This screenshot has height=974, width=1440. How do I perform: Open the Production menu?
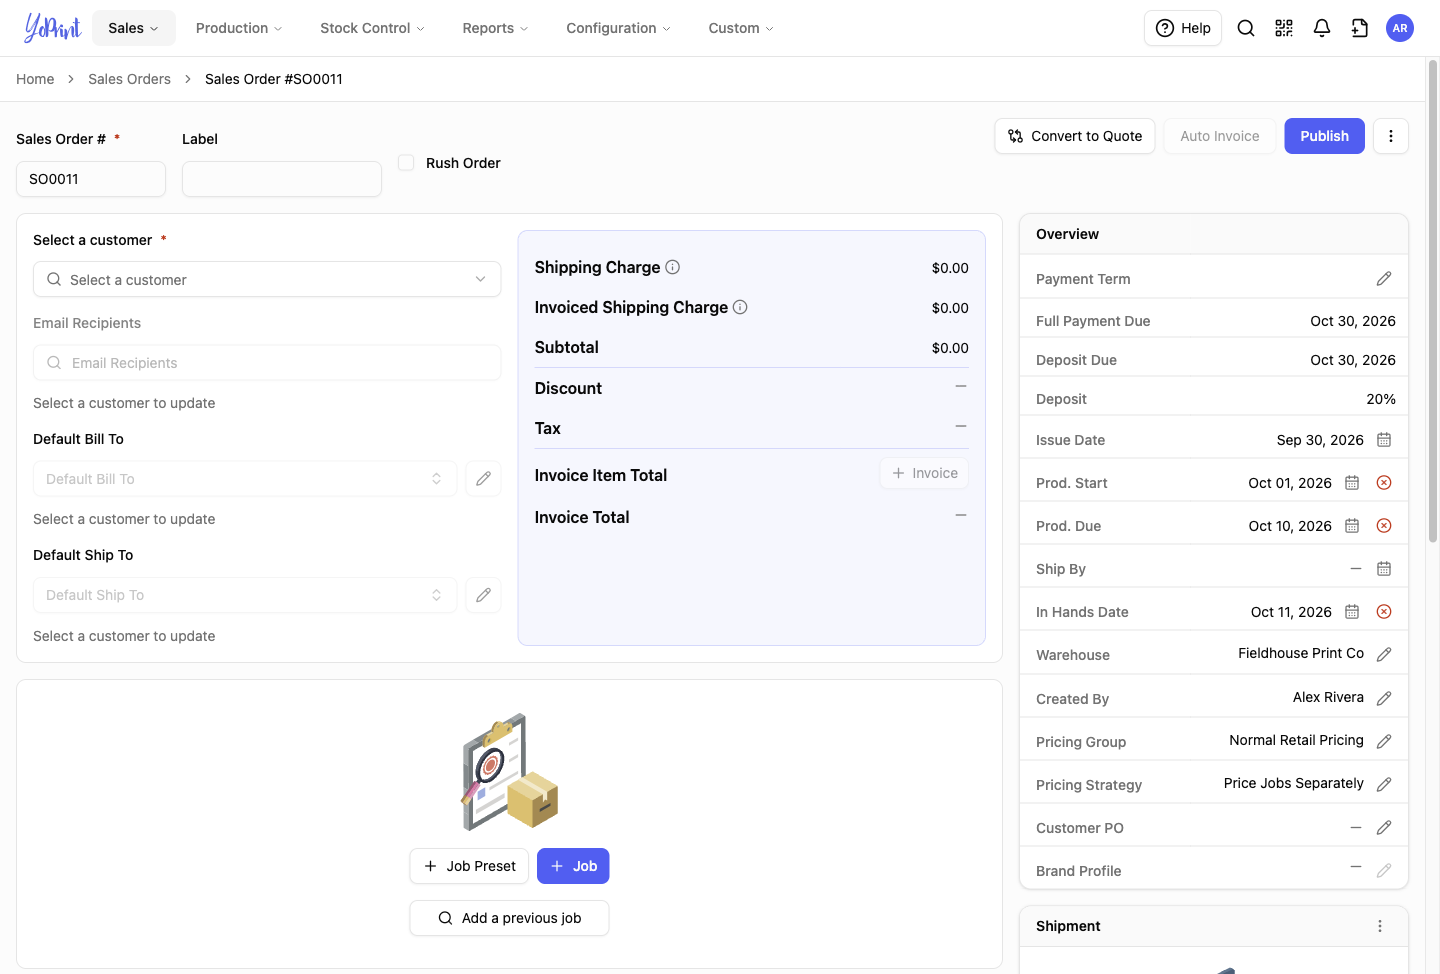(x=239, y=28)
